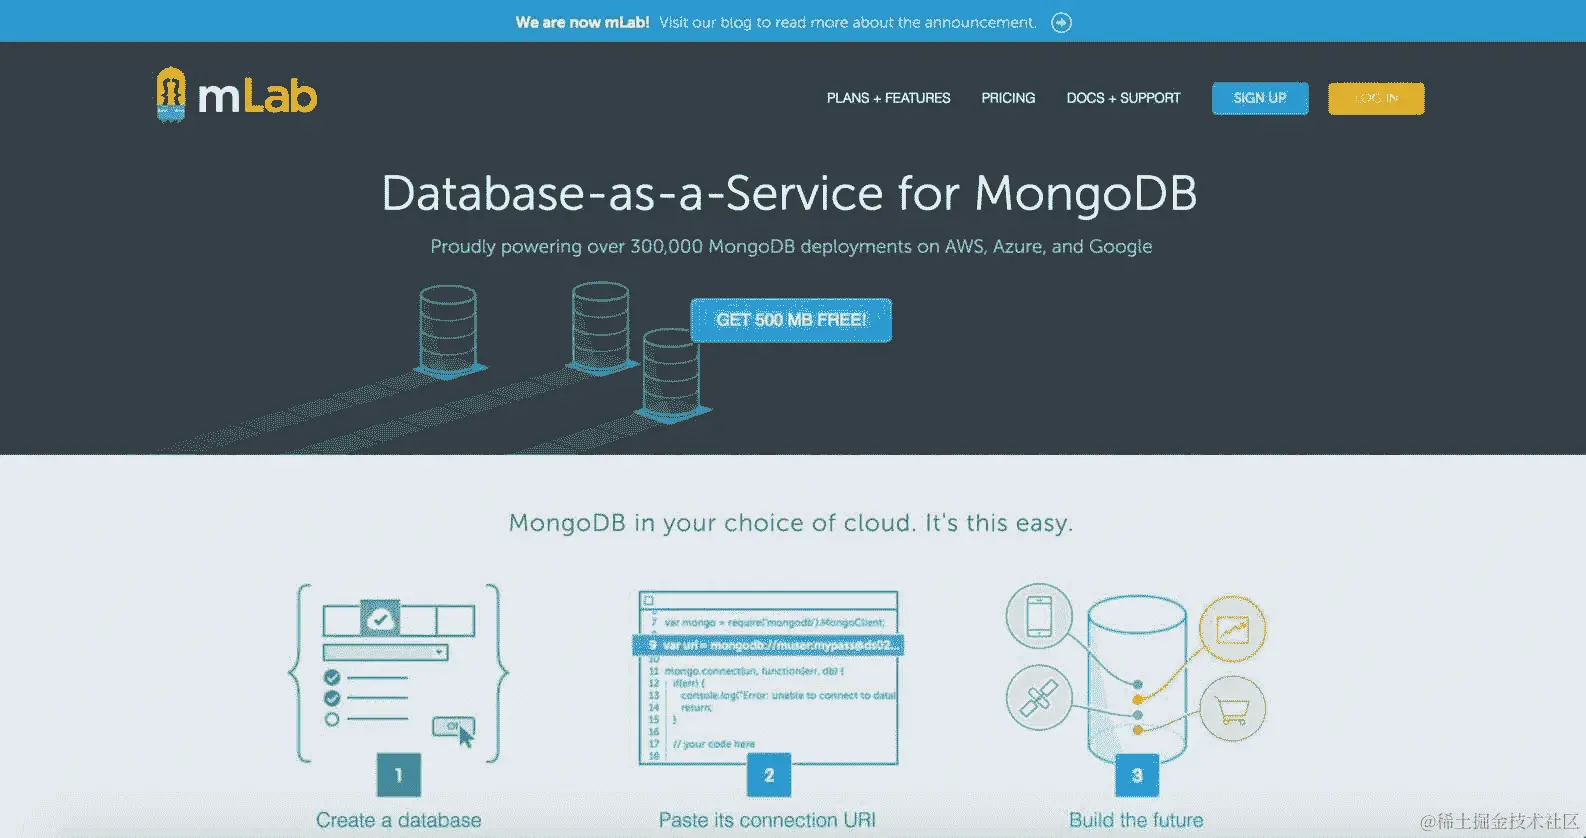Click the mobile phone circle icon
The width and height of the screenshot is (1586, 838).
pyautogui.click(x=1039, y=616)
